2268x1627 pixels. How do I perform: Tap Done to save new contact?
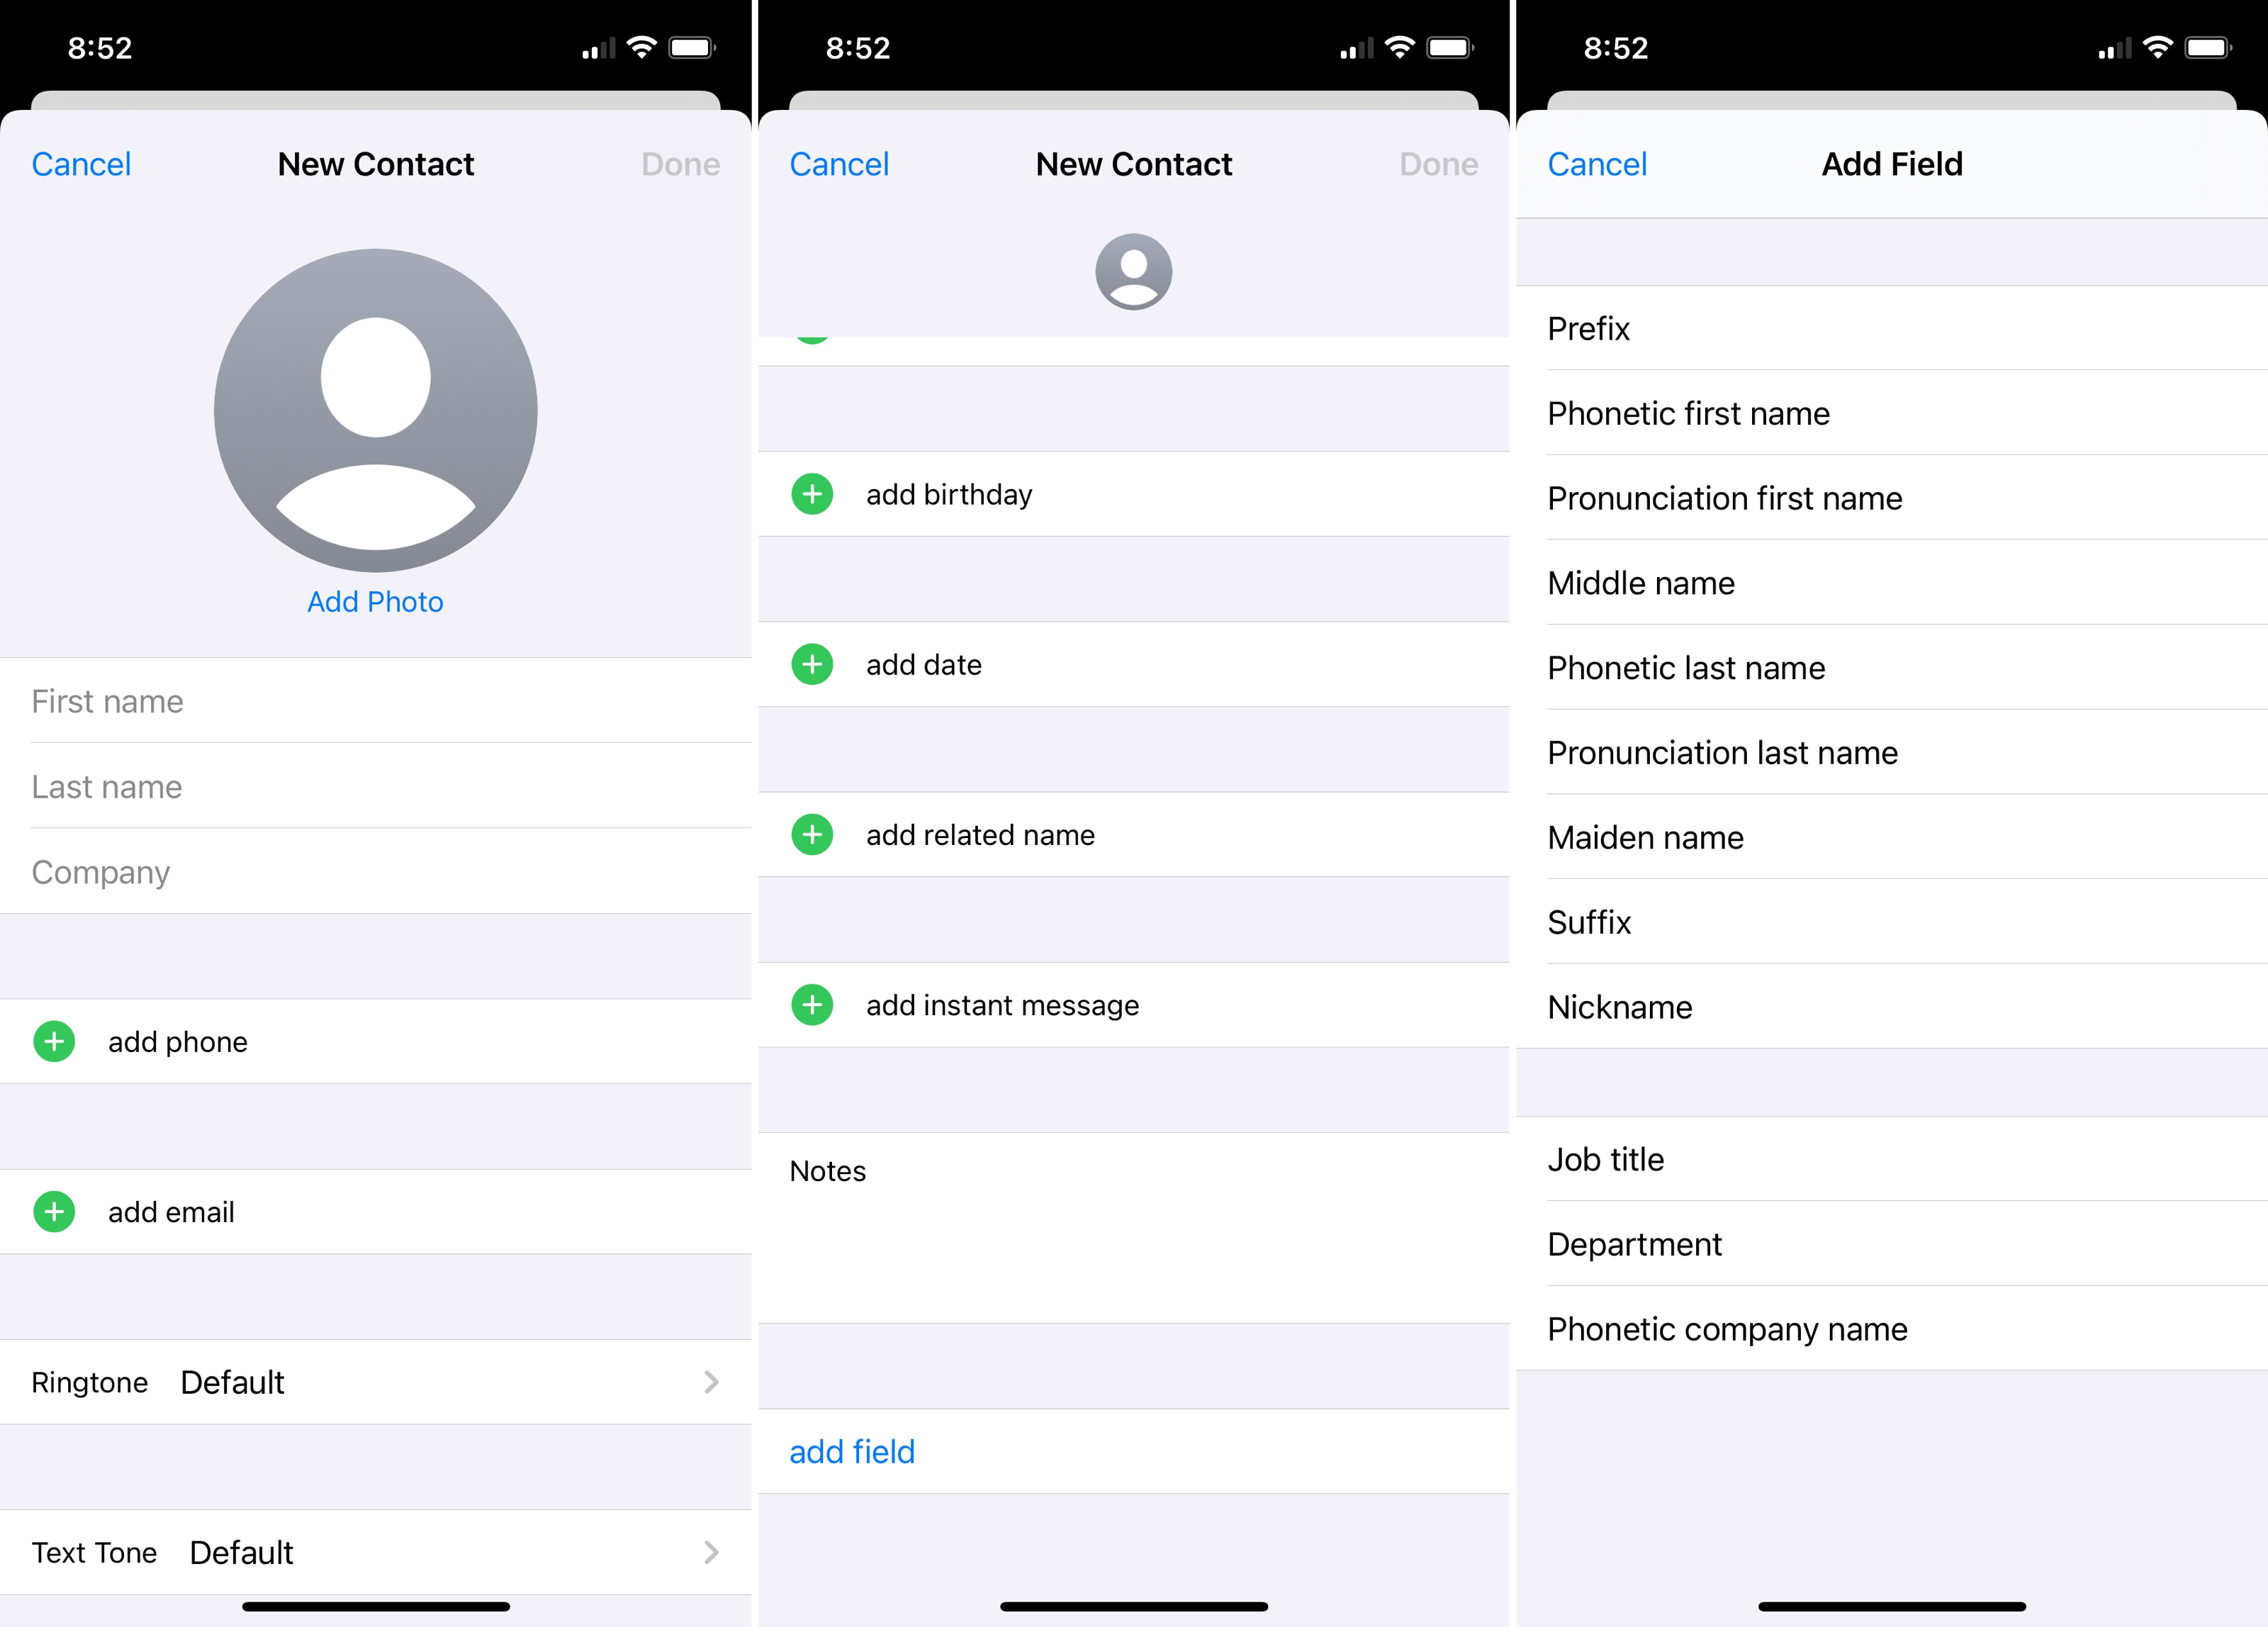tap(683, 164)
